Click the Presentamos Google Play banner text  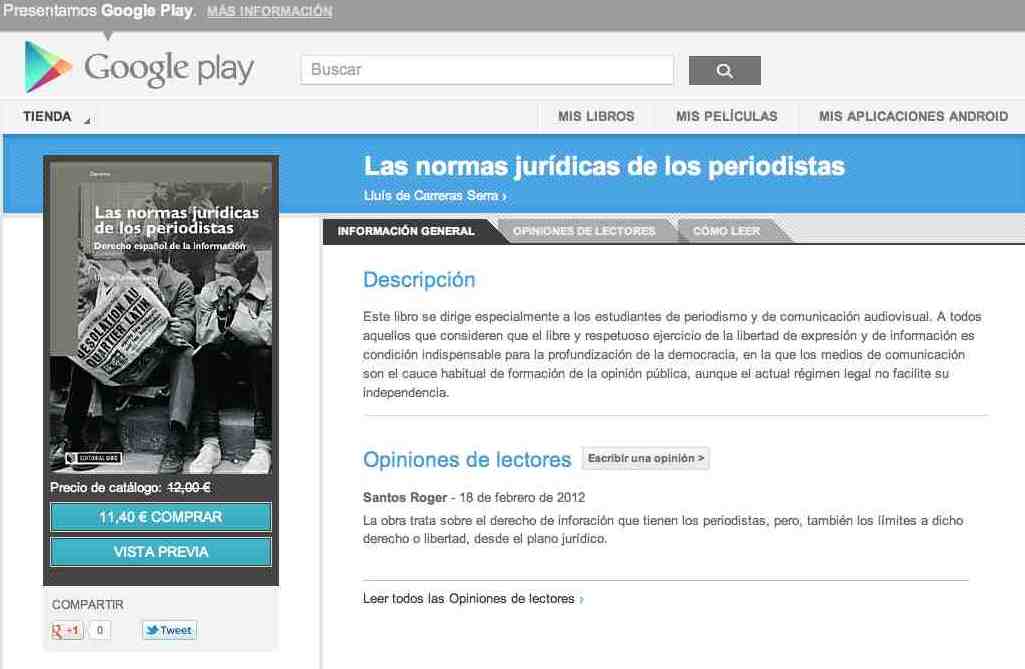(99, 10)
